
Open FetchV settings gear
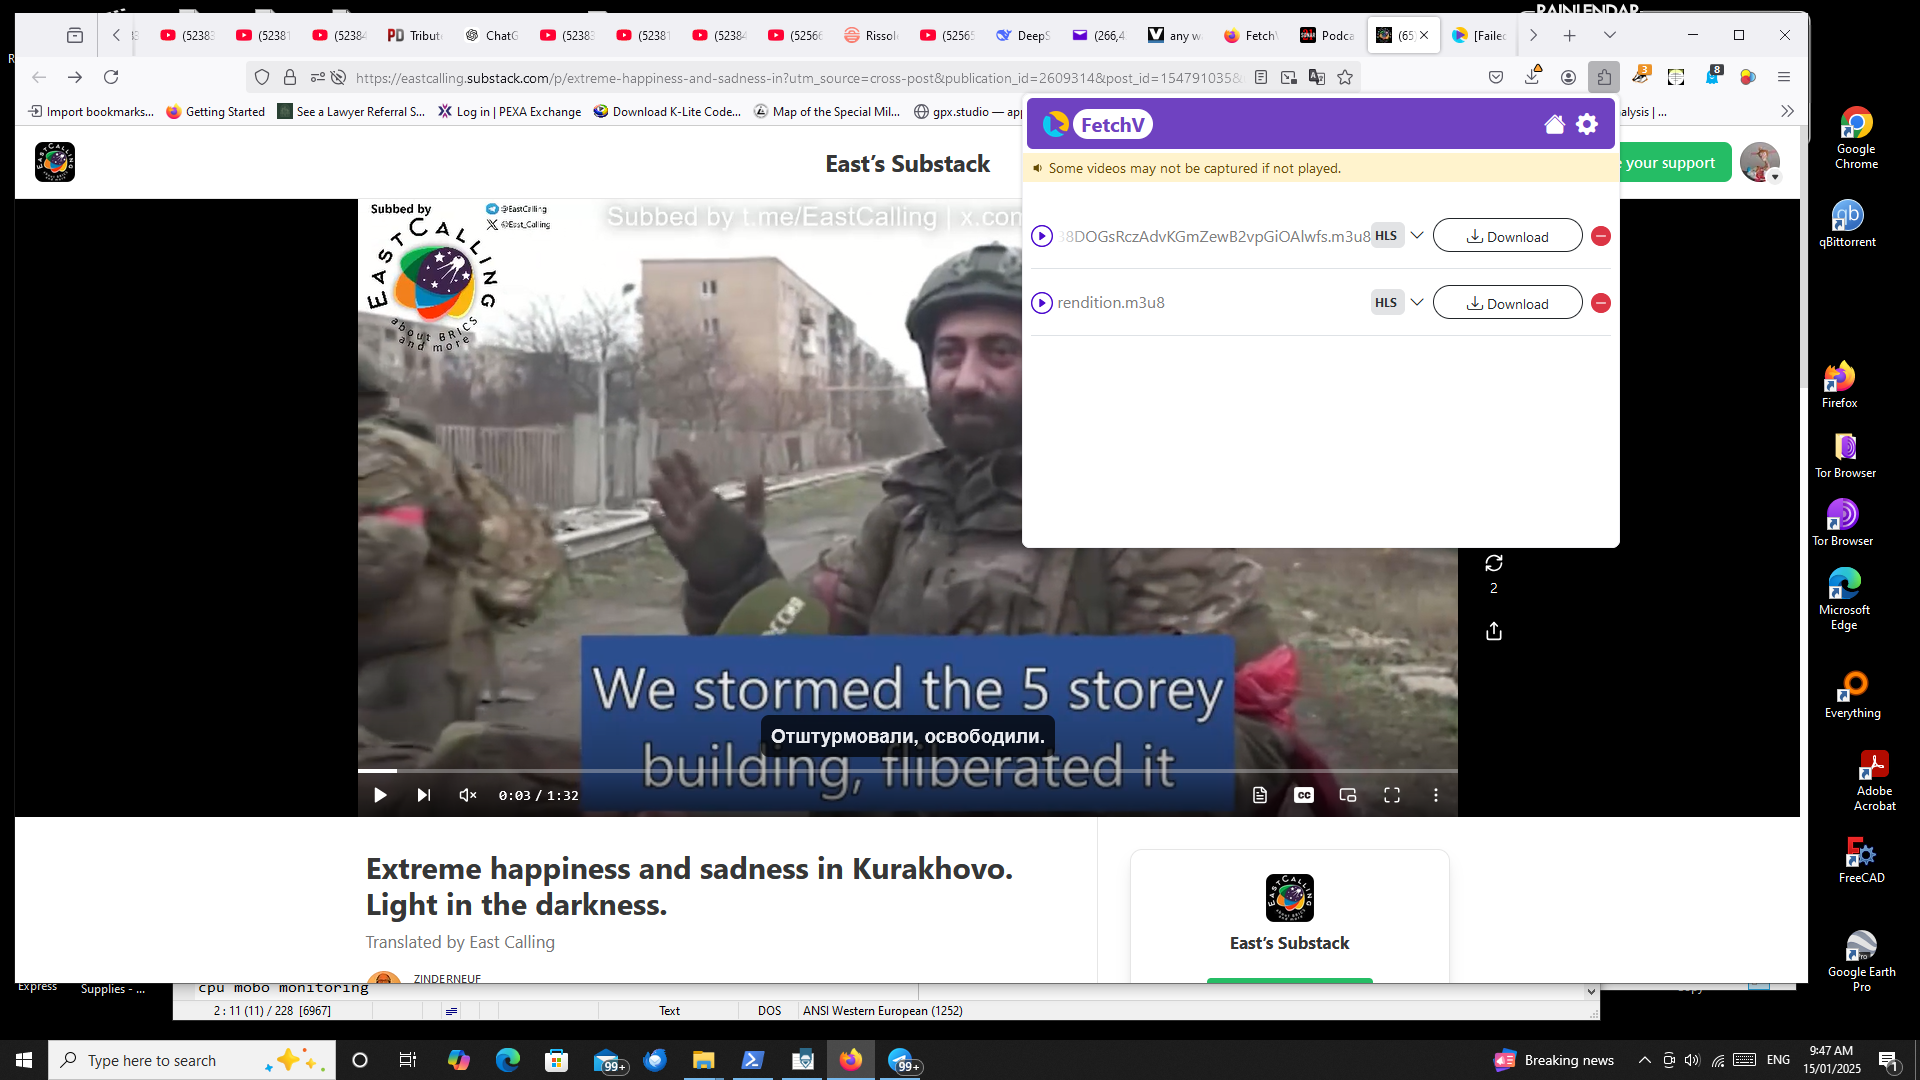[x=1587, y=124]
